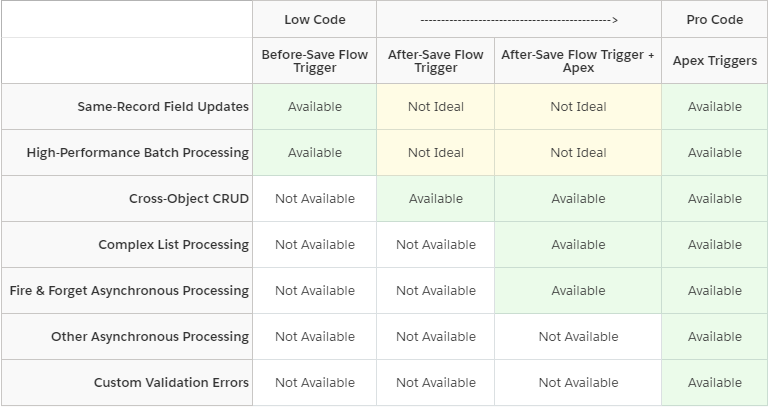The width and height of the screenshot is (768, 407).
Task: Click Not Available for After-Save + Apex Other Asynchronous
Action: (x=578, y=337)
